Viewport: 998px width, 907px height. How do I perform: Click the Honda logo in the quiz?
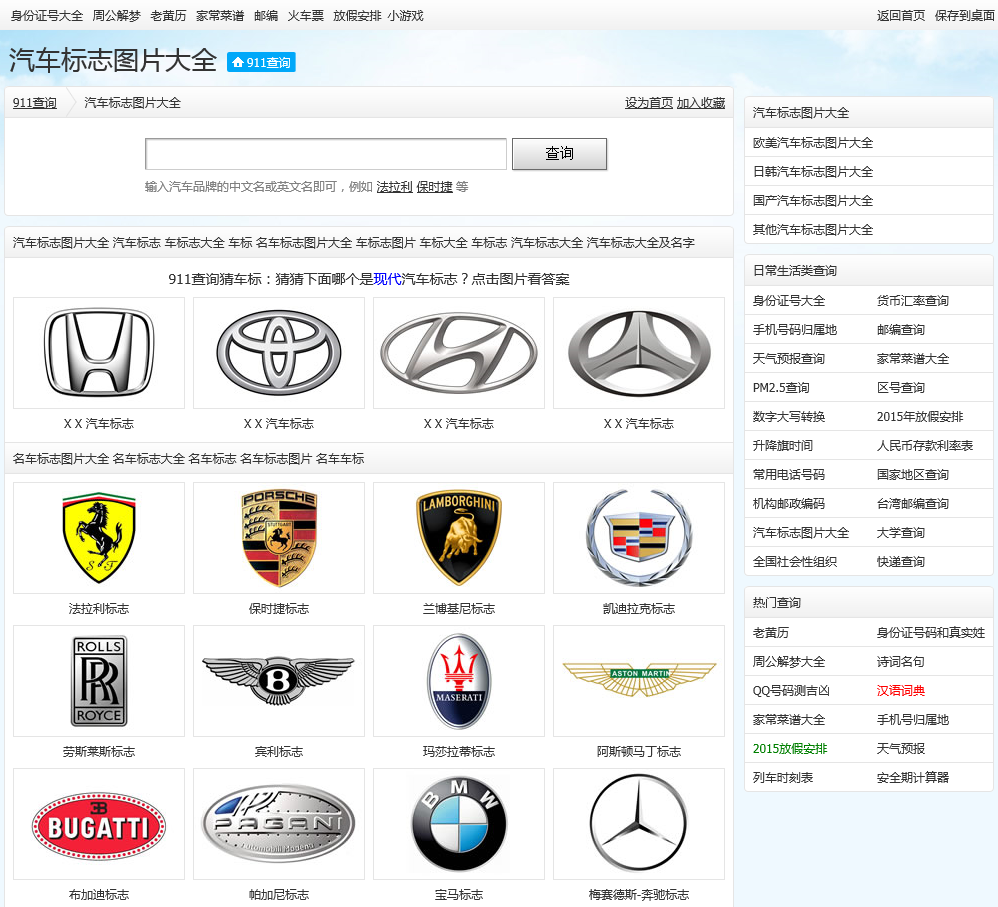[99, 353]
